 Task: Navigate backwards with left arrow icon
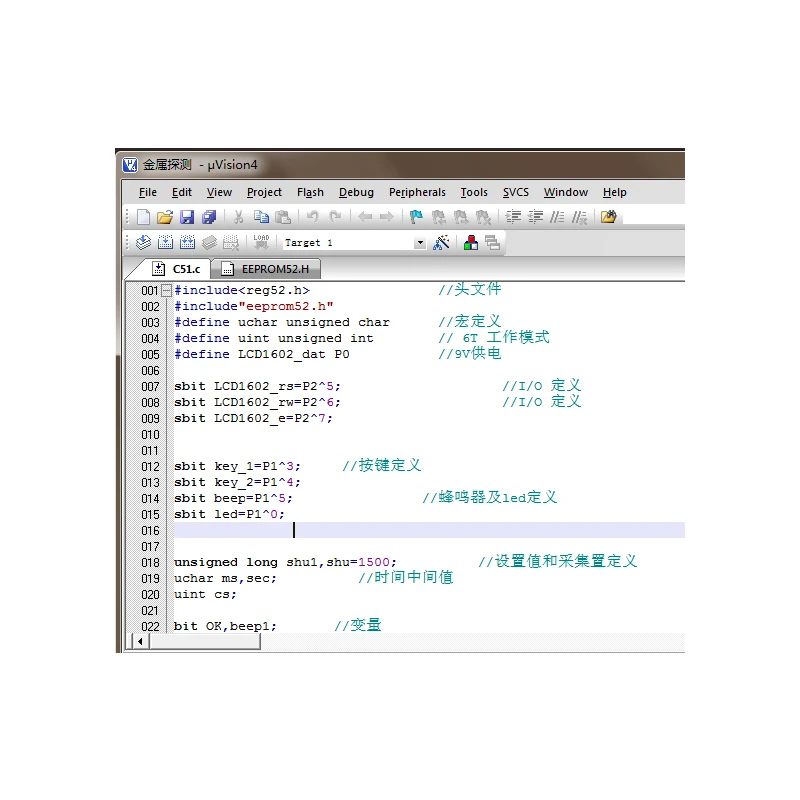(365, 217)
